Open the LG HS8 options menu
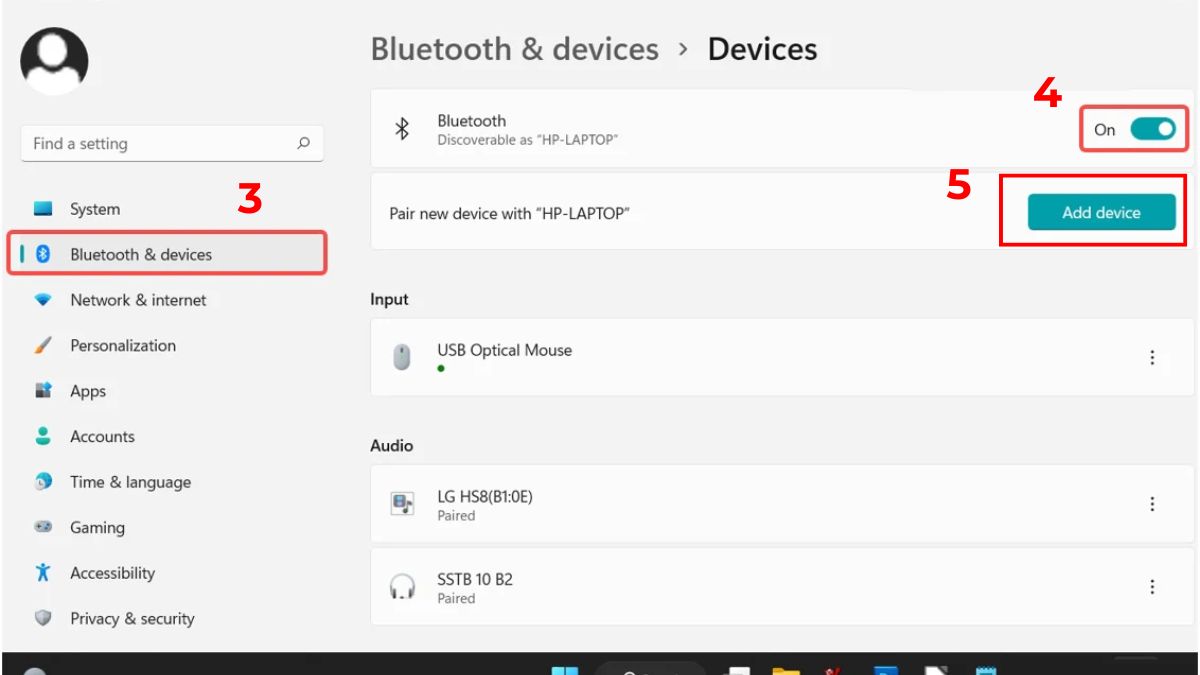The width and height of the screenshot is (1200, 675). pos(1152,504)
